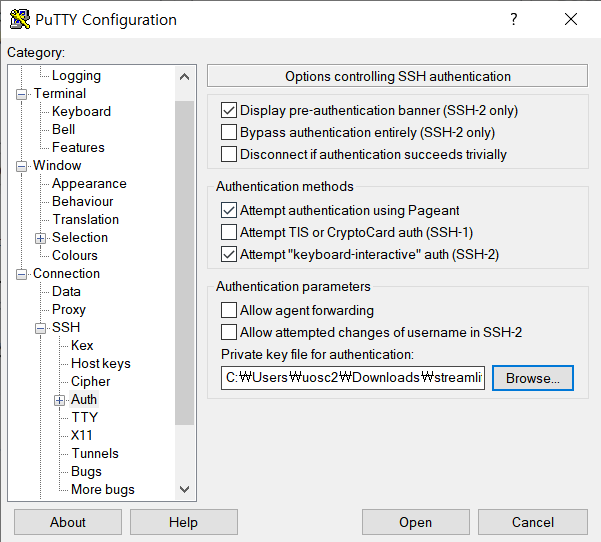Select the Translation category

(x=85, y=219)
